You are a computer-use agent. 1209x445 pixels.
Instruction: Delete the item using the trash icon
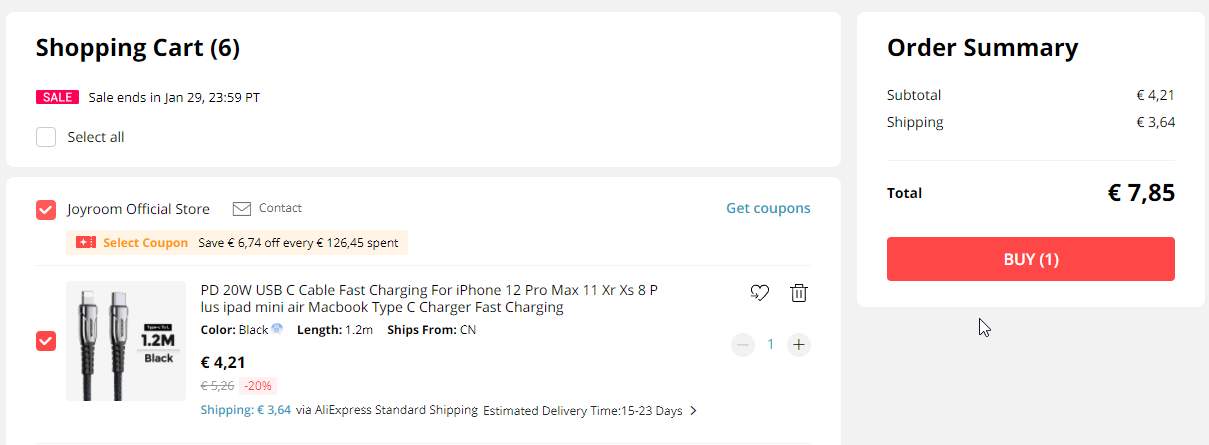pos(799,293)
